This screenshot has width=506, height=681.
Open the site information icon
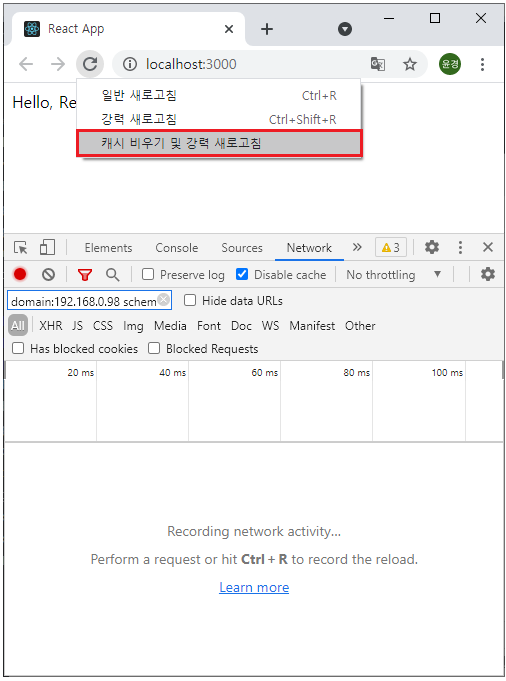[x=129, y=64]
